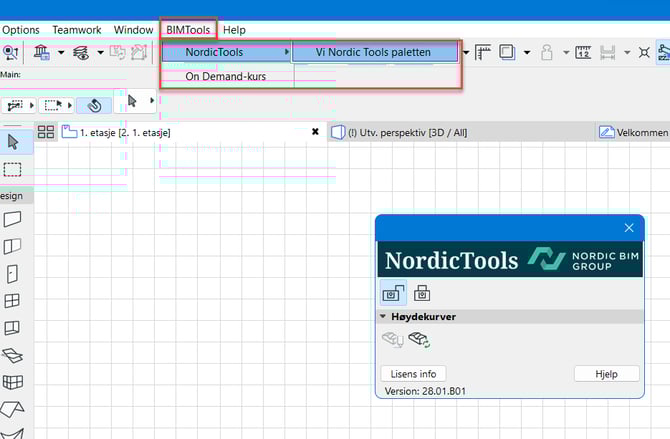Click the terrain refresh icon under Høydekurver
The height and width of the screenshot is (439, 670).
click(419, 340)
